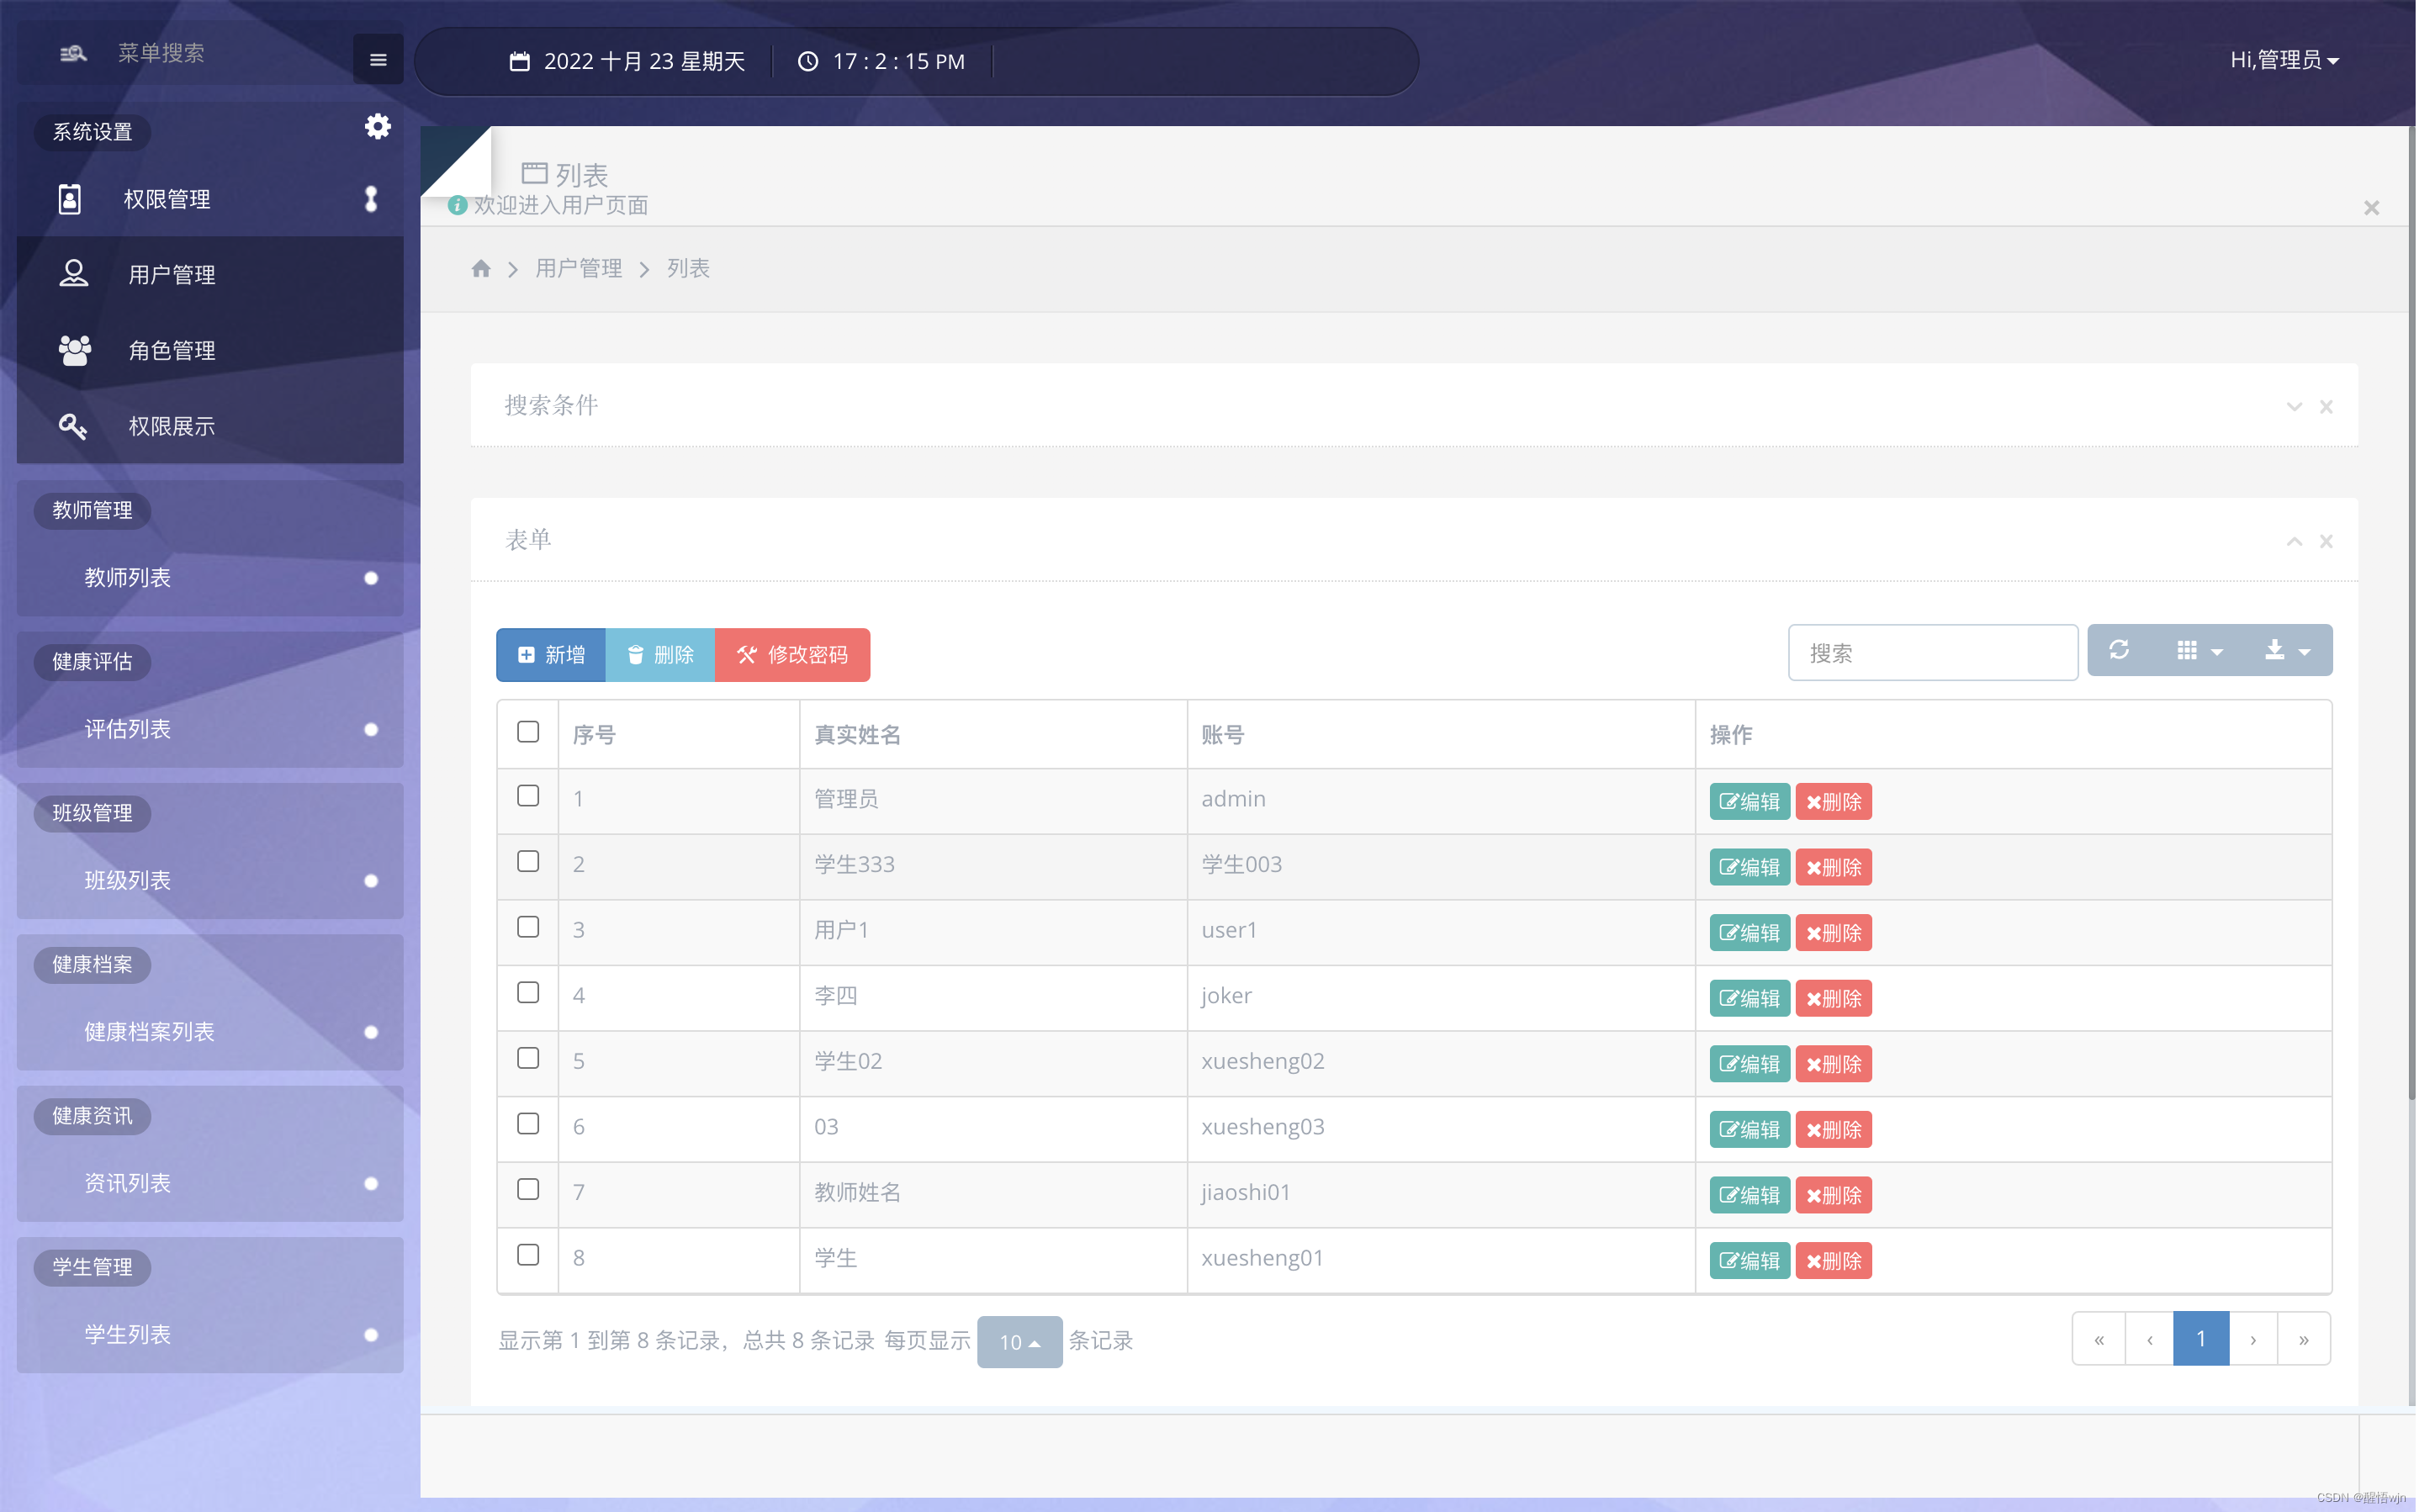Click the 搜索 table search field
2419x1512 pixels.
pyautogui.click(x=1932, y=653)
